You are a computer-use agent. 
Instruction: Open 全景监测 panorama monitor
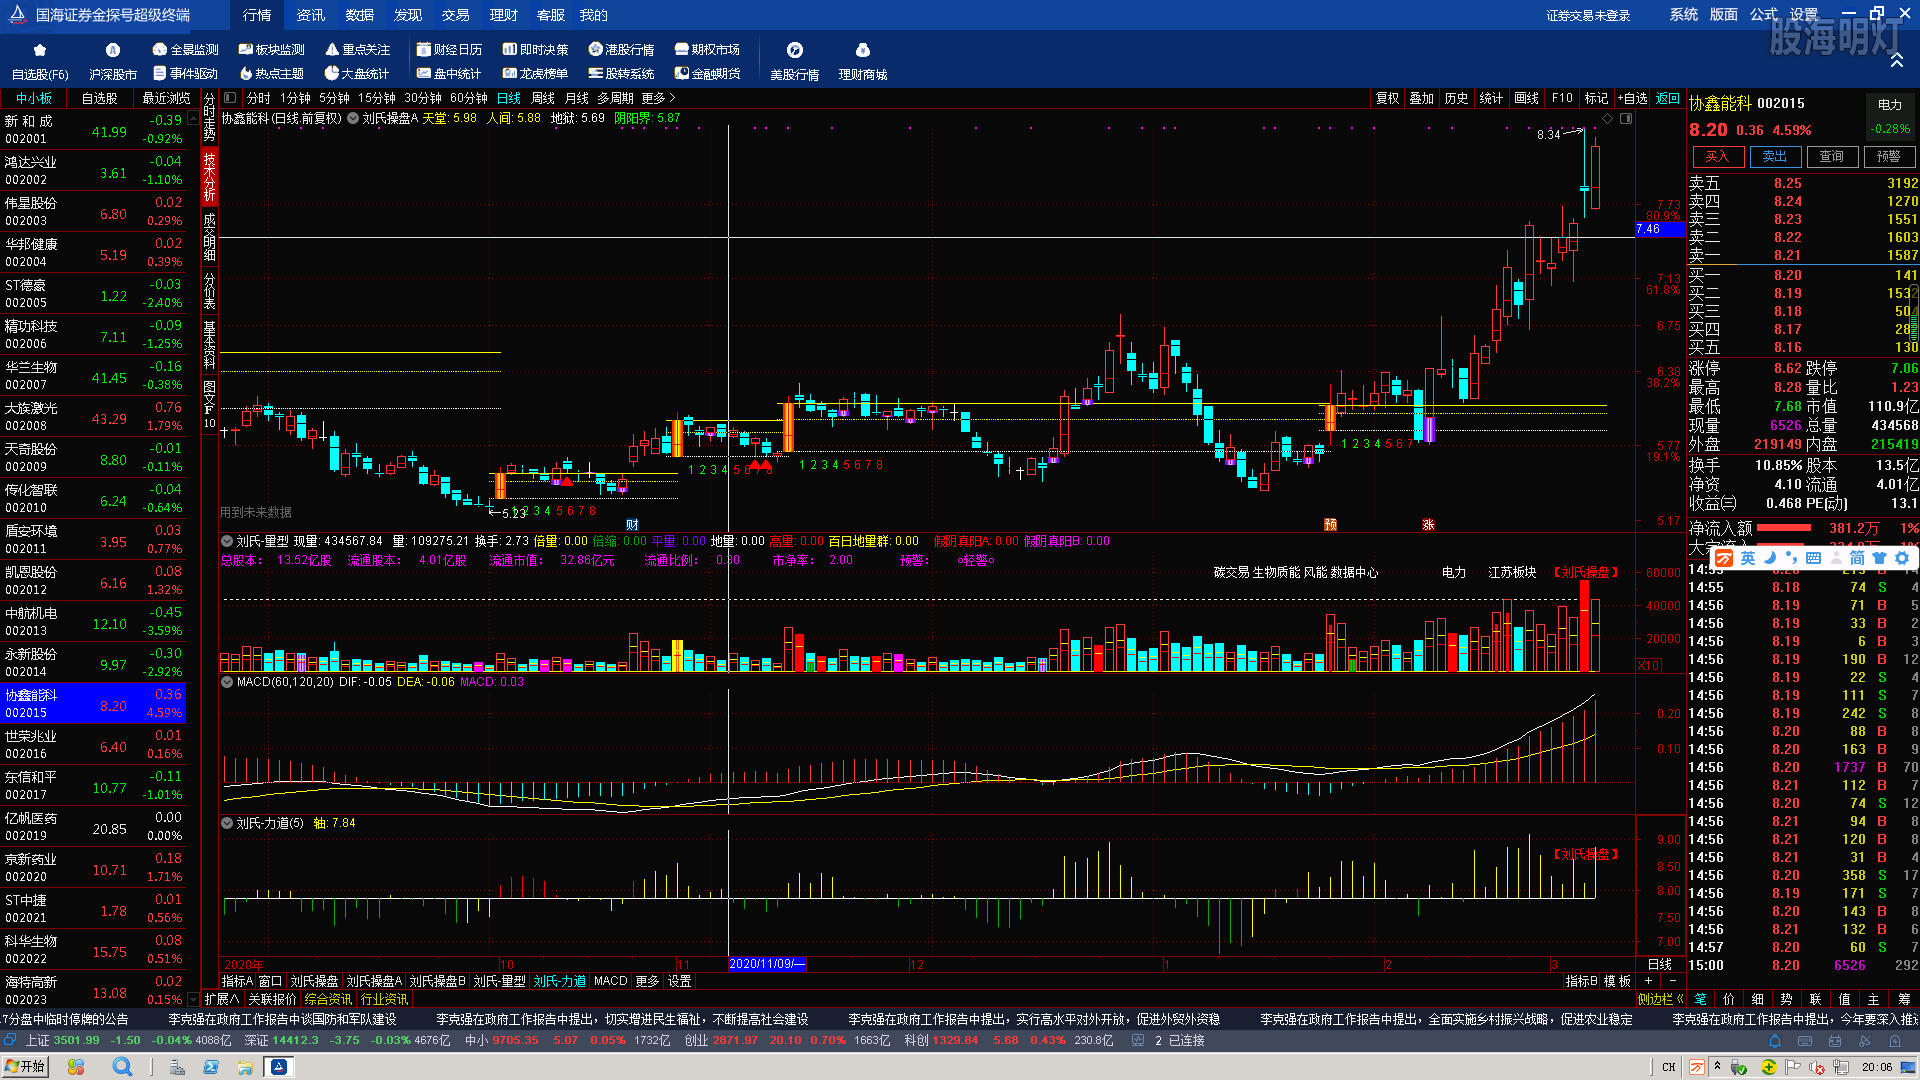pyautogui.click(x=186, y=49)
